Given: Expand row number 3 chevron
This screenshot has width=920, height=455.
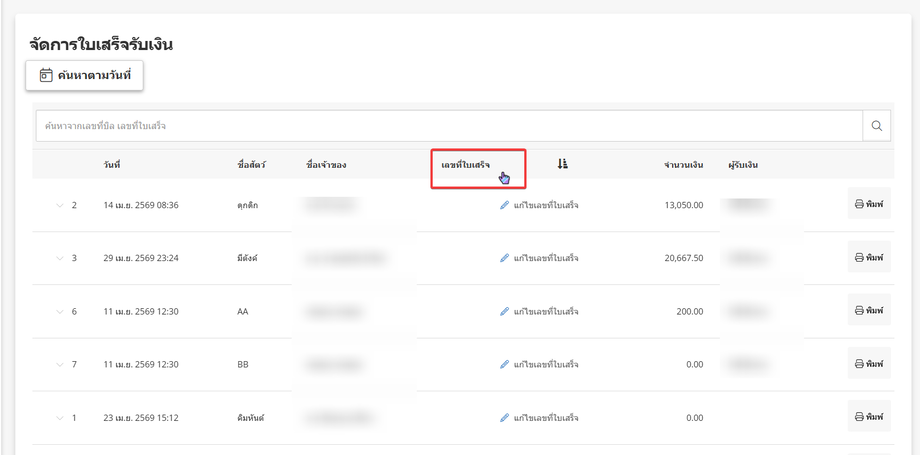Looking at the screenshot, I should click(59, 258).
